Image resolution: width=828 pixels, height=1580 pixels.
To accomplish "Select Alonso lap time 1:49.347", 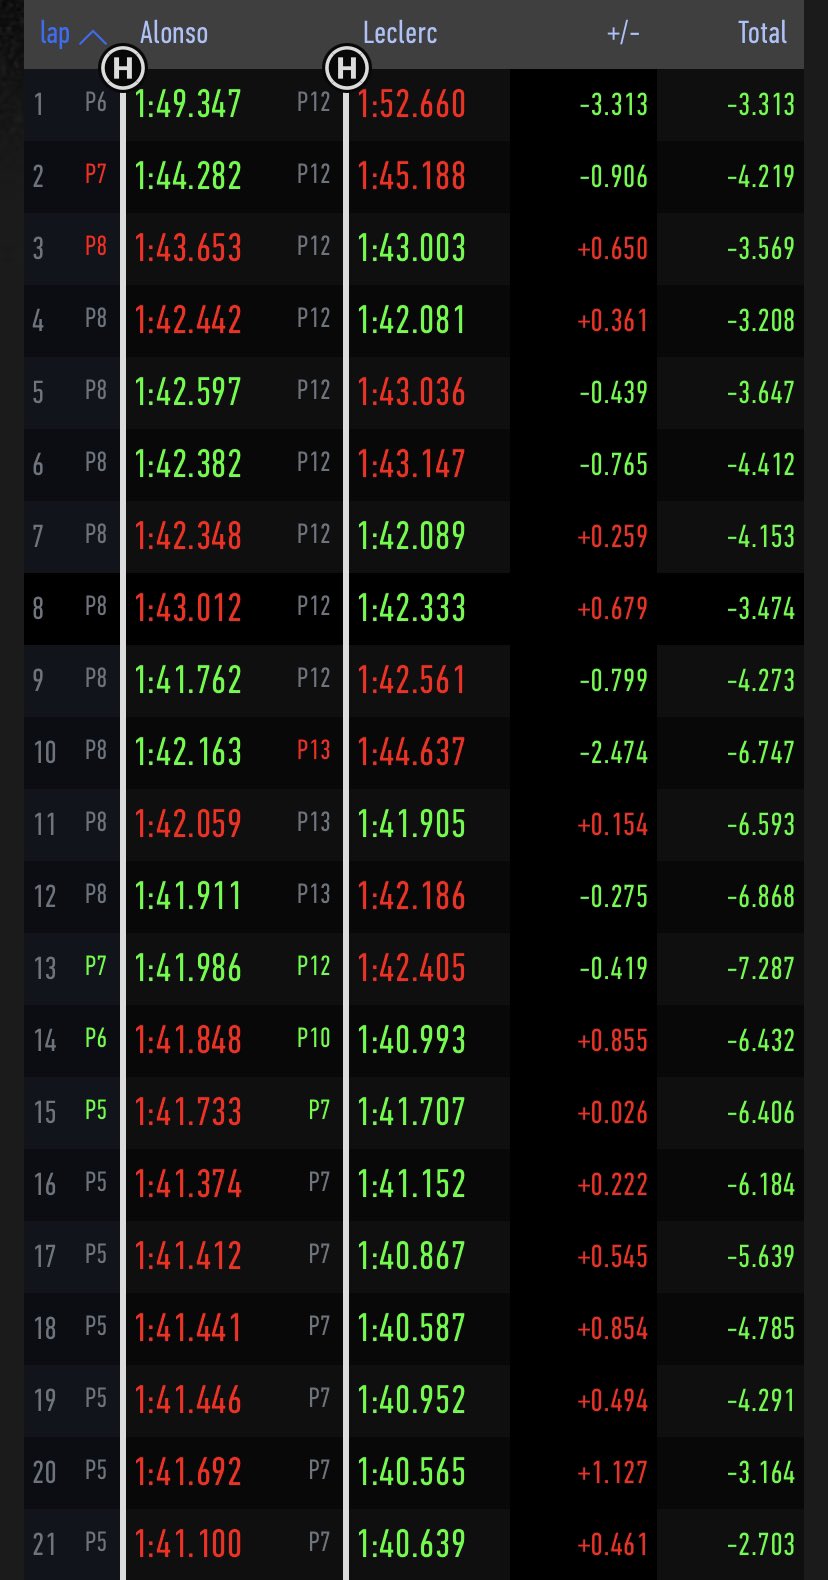I will [188, 104].
